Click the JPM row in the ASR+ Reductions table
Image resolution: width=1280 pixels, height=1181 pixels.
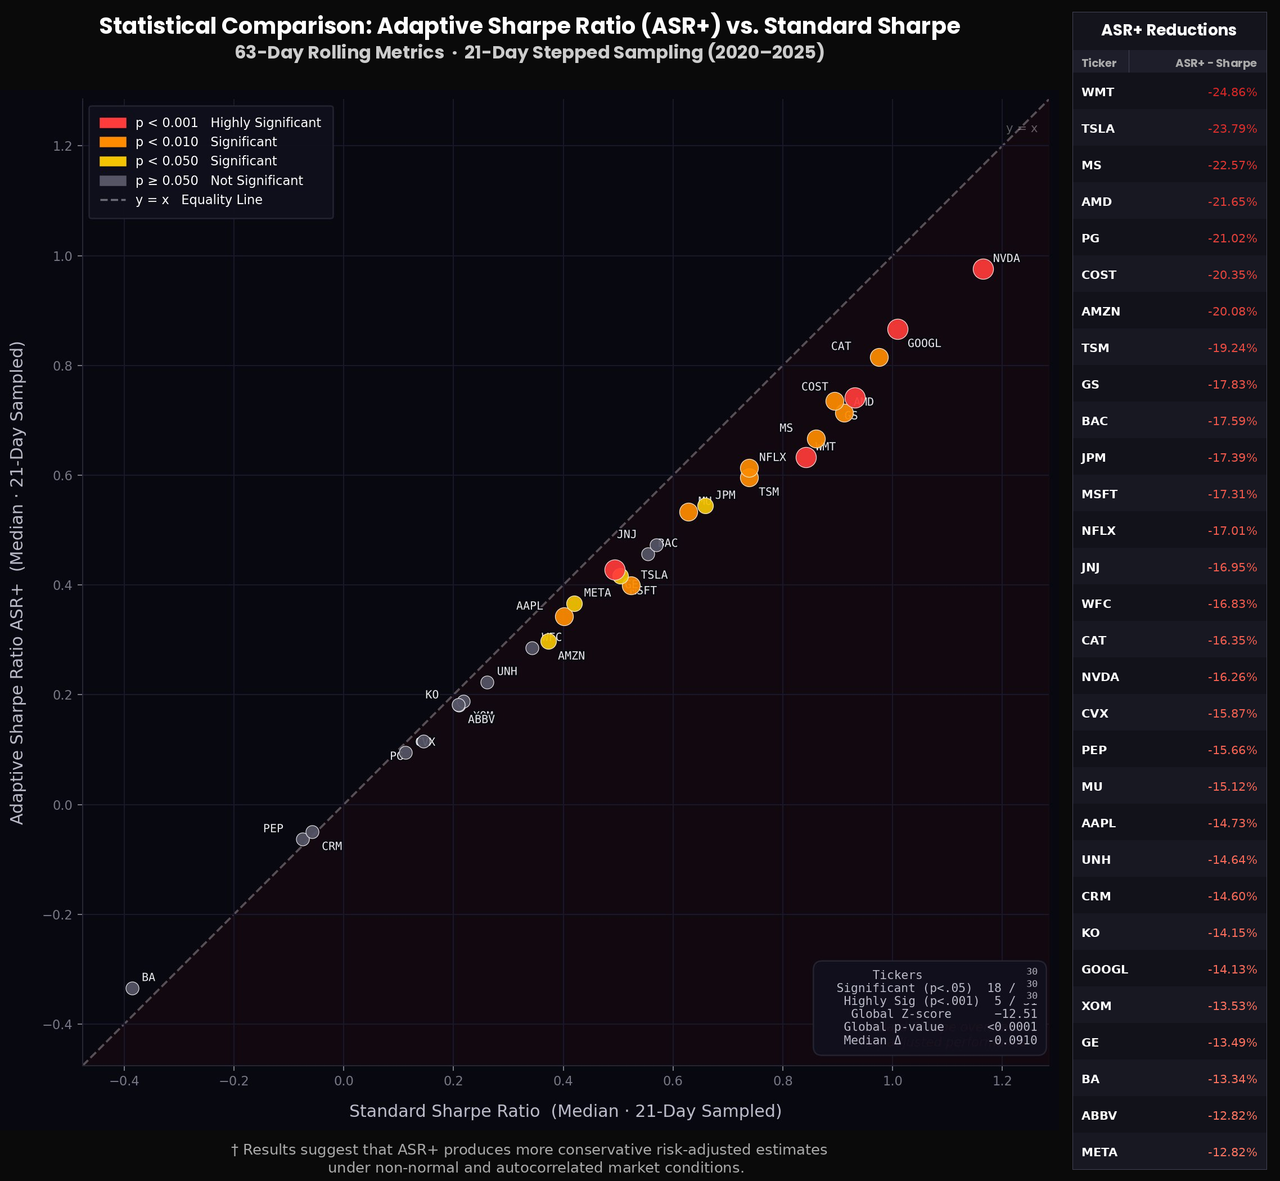[x=1169, y=457]
